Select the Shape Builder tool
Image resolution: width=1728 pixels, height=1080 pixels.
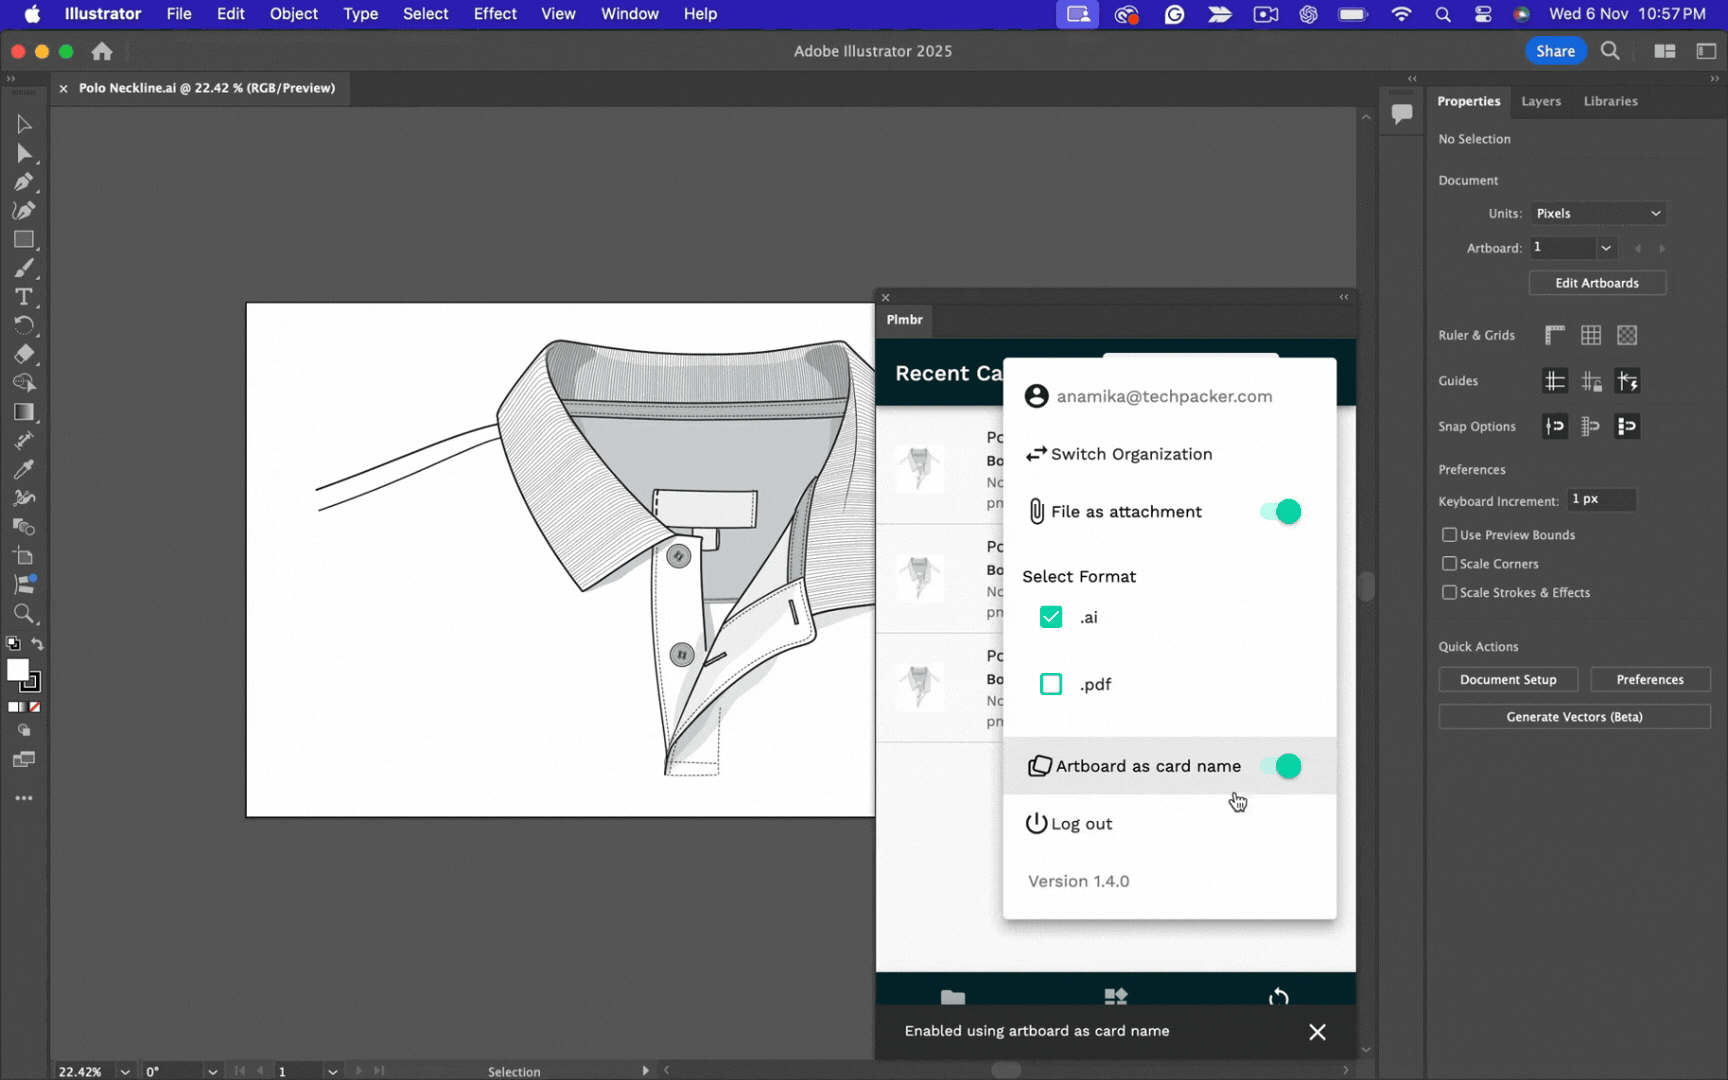pyautogui.click(x=24, y=383)
